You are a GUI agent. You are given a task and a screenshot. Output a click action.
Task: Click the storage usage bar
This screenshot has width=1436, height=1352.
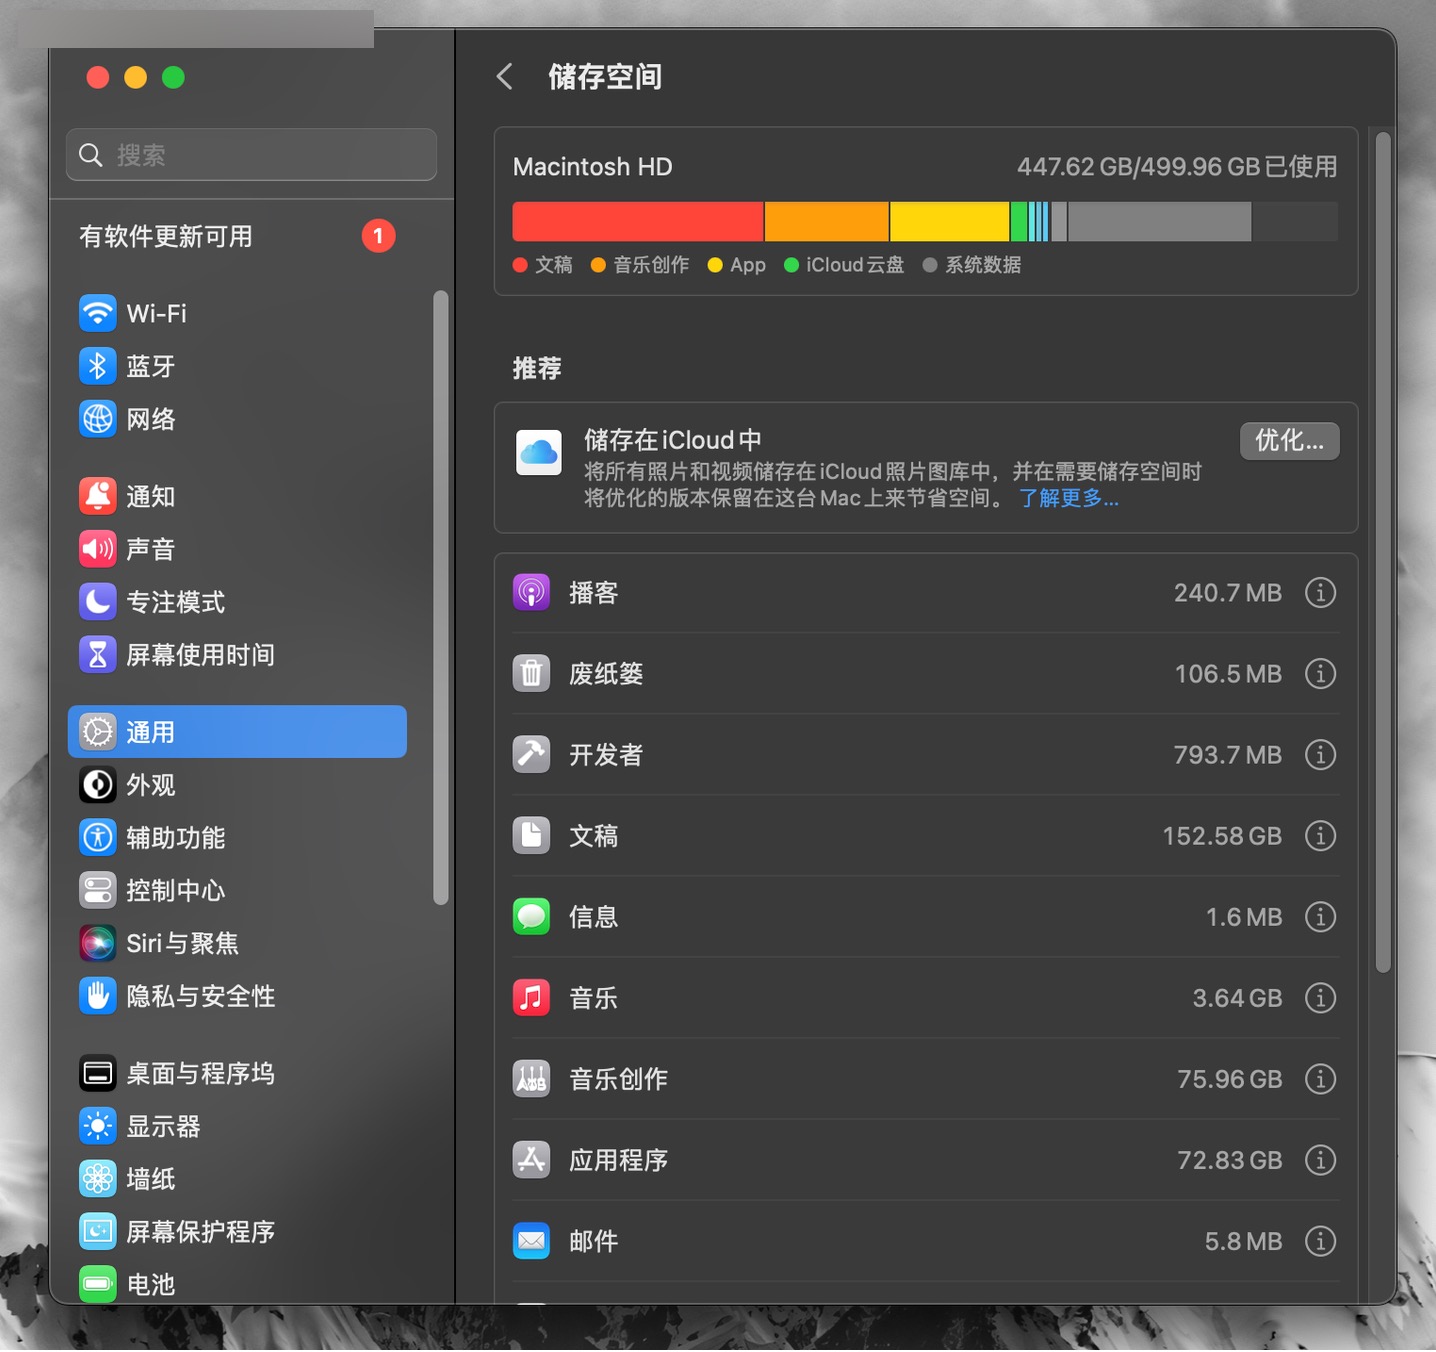[924, 221]
